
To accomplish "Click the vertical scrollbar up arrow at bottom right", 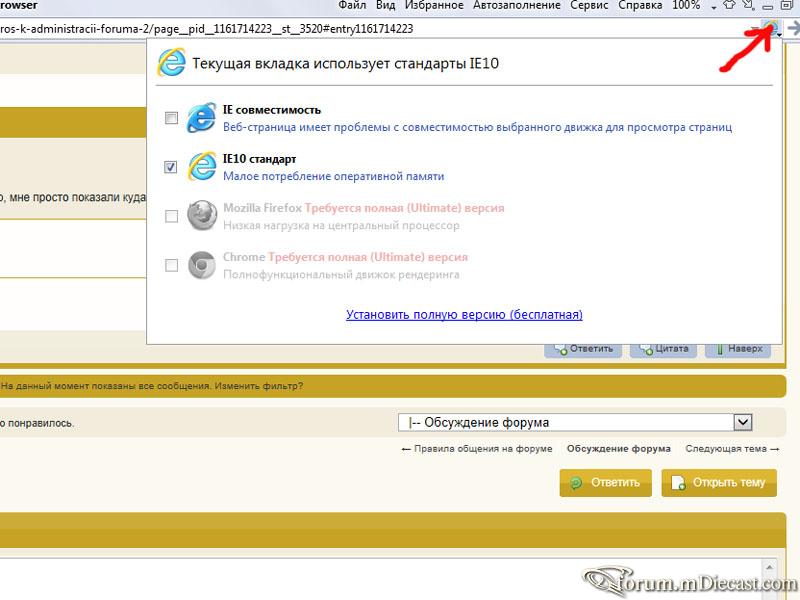I will 769,566.
